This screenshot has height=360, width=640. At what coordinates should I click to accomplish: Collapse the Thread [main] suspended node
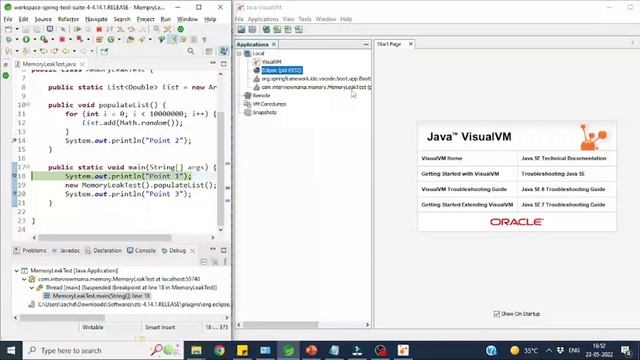(32, 288)
